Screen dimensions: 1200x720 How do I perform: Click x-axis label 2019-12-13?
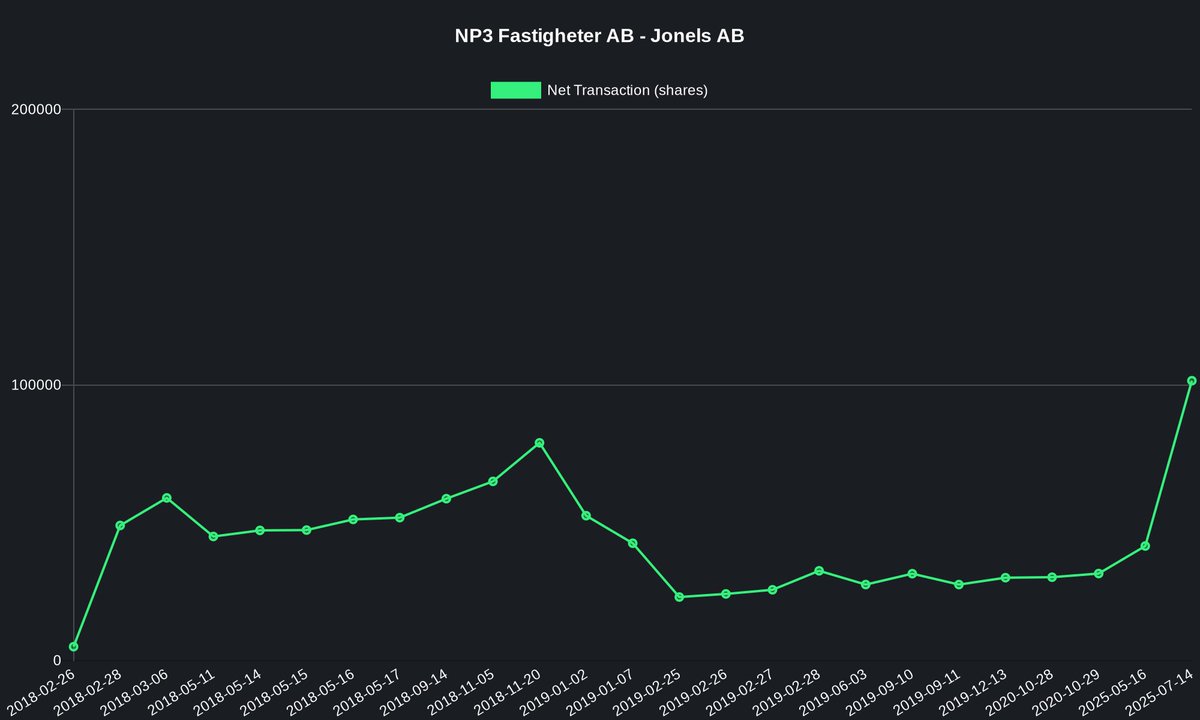(x=975, y=693)
